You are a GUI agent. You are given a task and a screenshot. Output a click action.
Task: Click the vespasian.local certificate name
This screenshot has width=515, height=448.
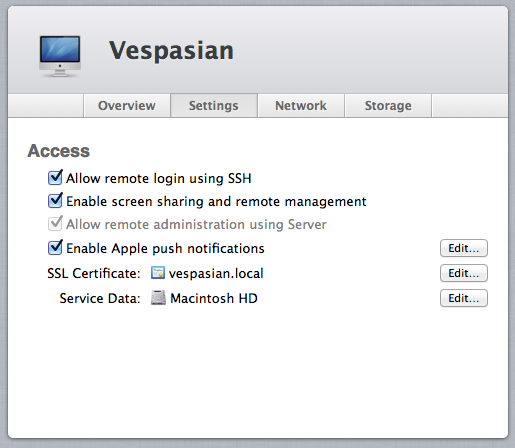(216, 273)
